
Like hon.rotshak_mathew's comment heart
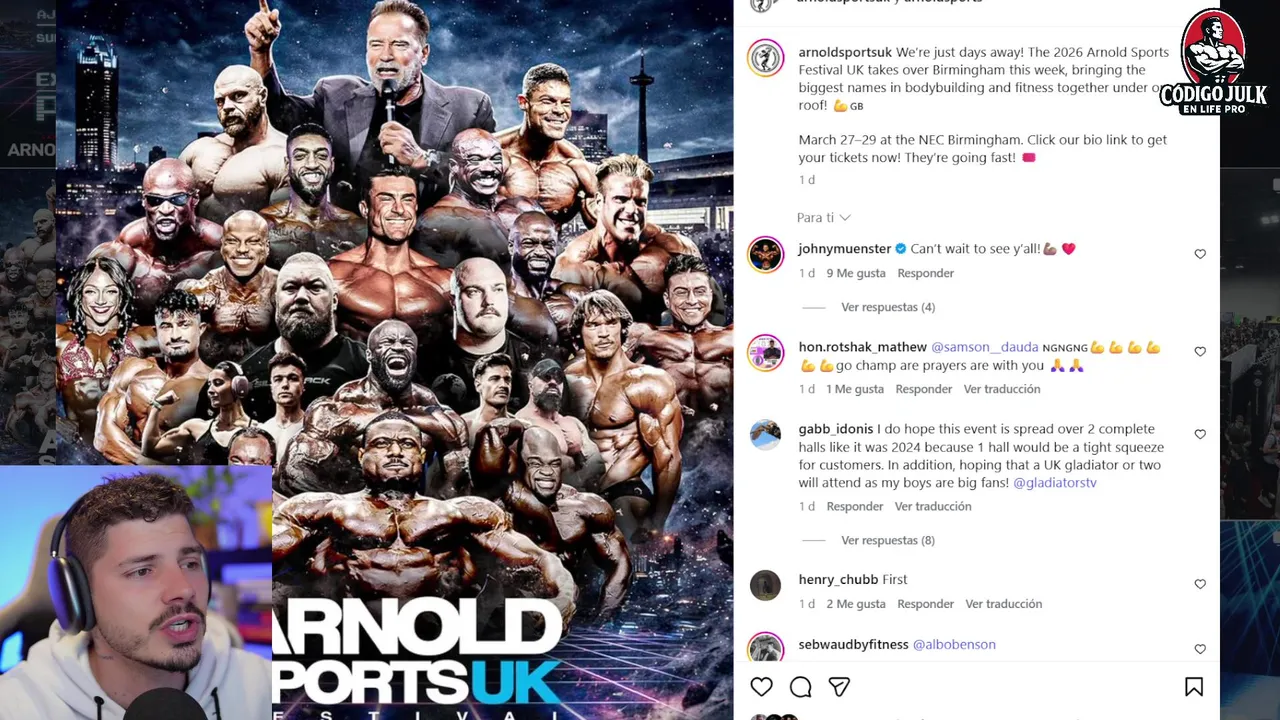pos(1200,352)
